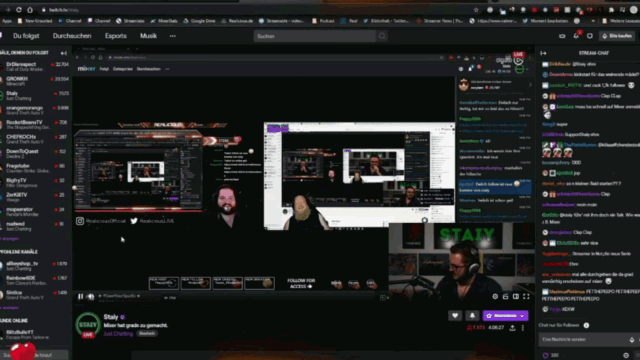Click the Suchen search field
Screen dimensions: 640x360
(x=315, y=36)
